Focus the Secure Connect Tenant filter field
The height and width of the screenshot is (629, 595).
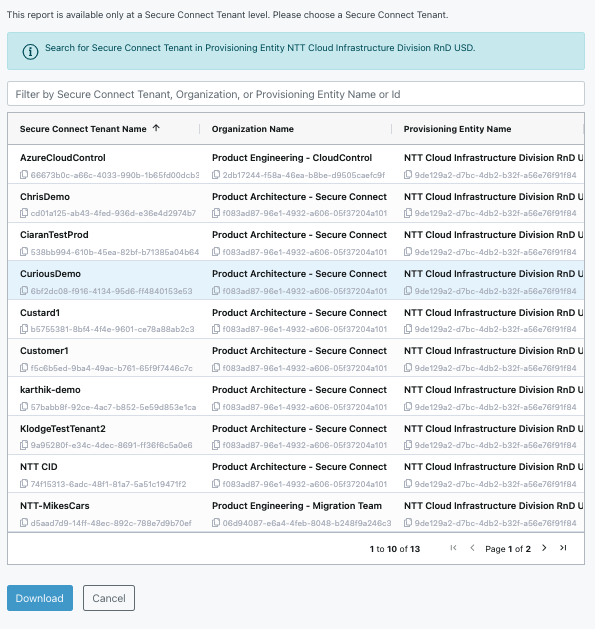click(296, 94)
